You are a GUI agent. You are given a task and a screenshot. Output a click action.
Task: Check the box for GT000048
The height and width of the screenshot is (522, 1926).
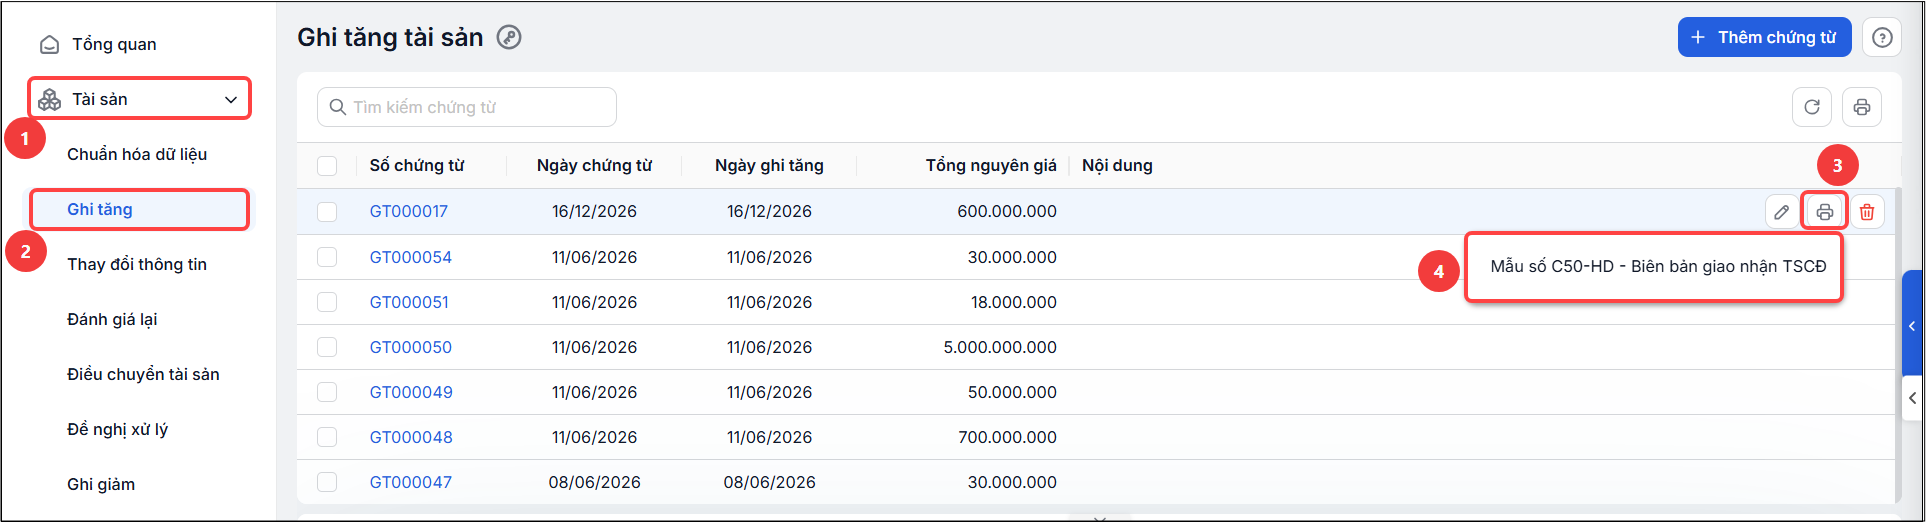[x=327, y=437]
